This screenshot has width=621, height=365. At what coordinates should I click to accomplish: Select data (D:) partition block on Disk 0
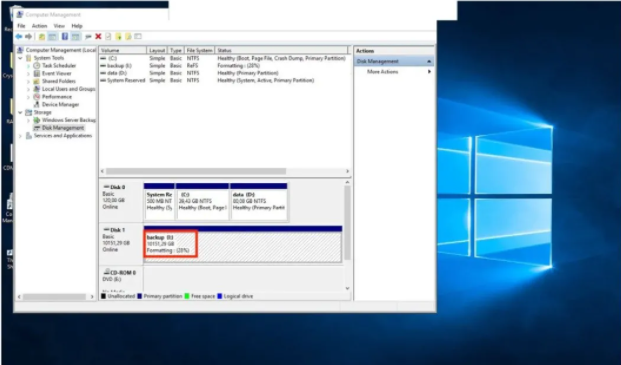259,201
